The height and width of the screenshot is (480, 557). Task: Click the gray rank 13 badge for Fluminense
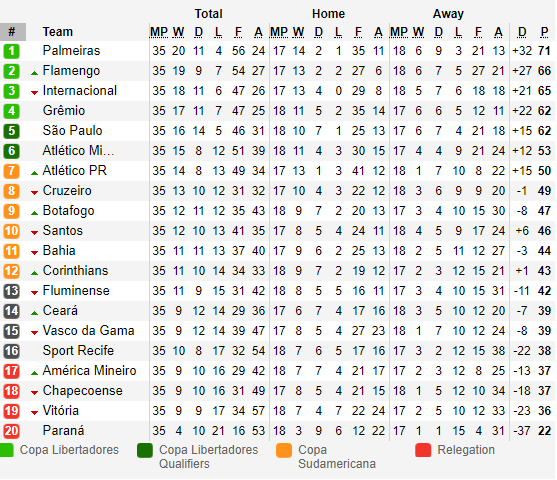pos(11,291)
